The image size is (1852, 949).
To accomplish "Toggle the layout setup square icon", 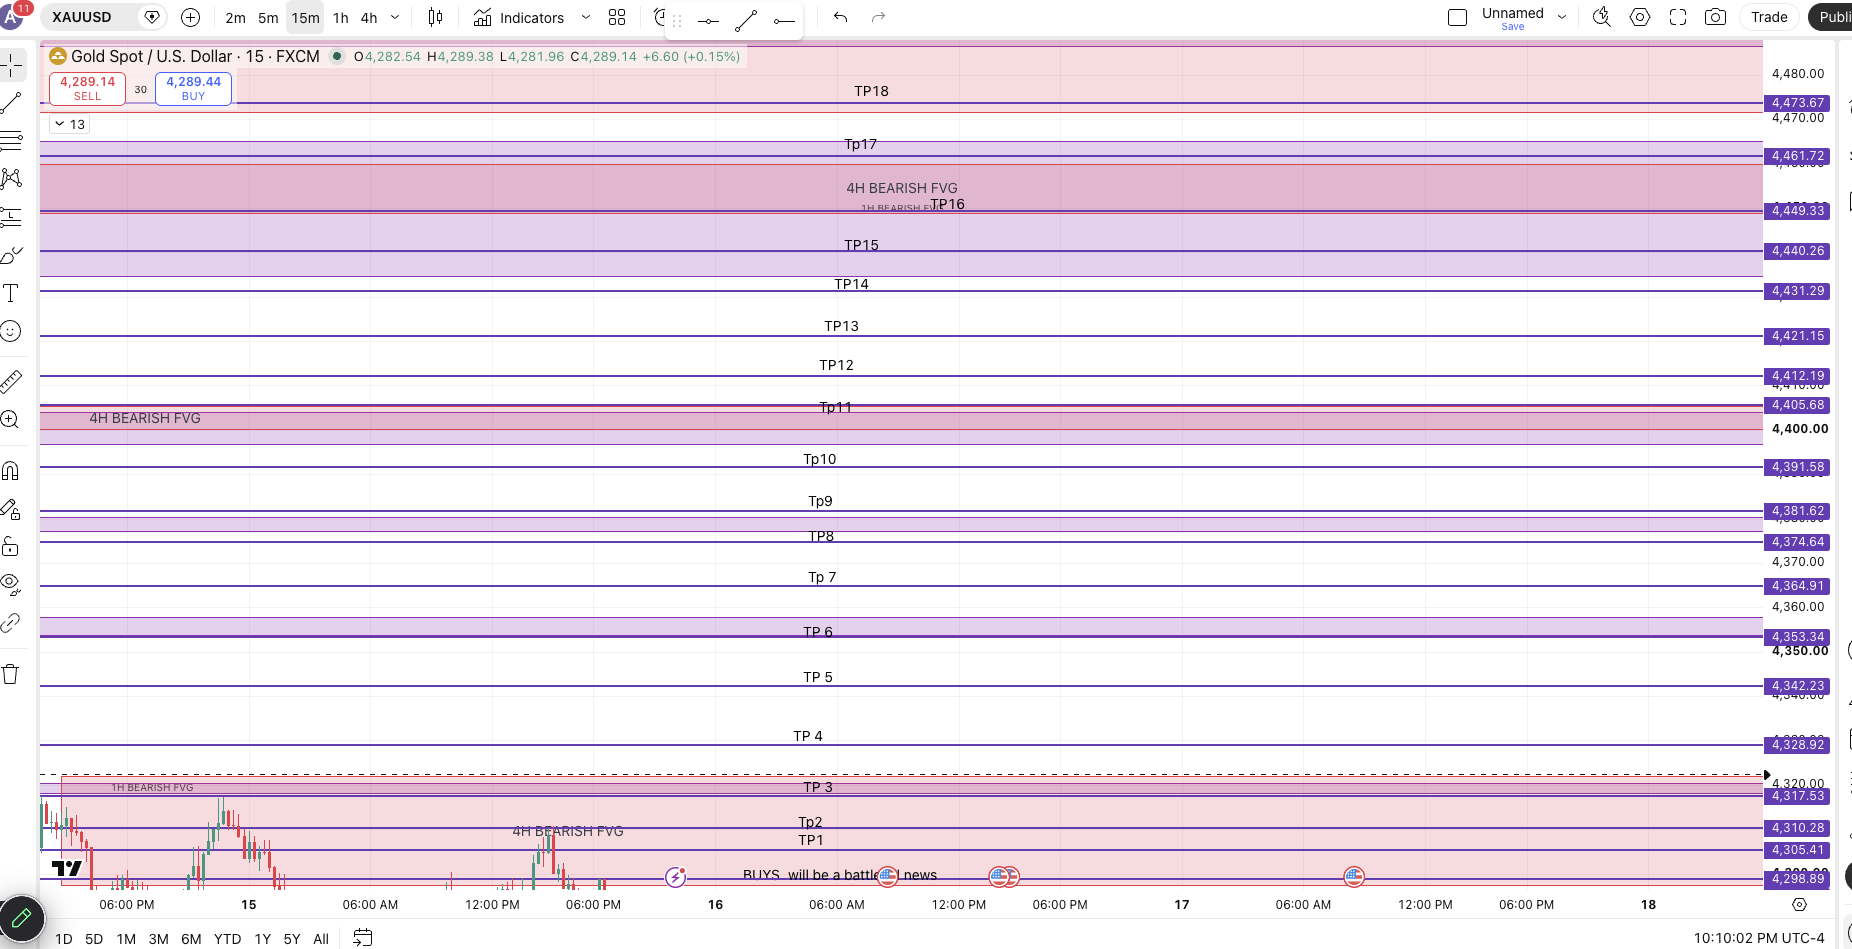I will click(1458, 17).
